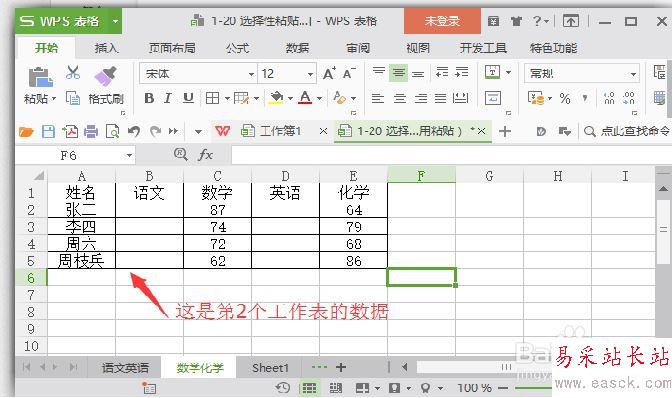Switch to page break view icon

click(336, 388)
